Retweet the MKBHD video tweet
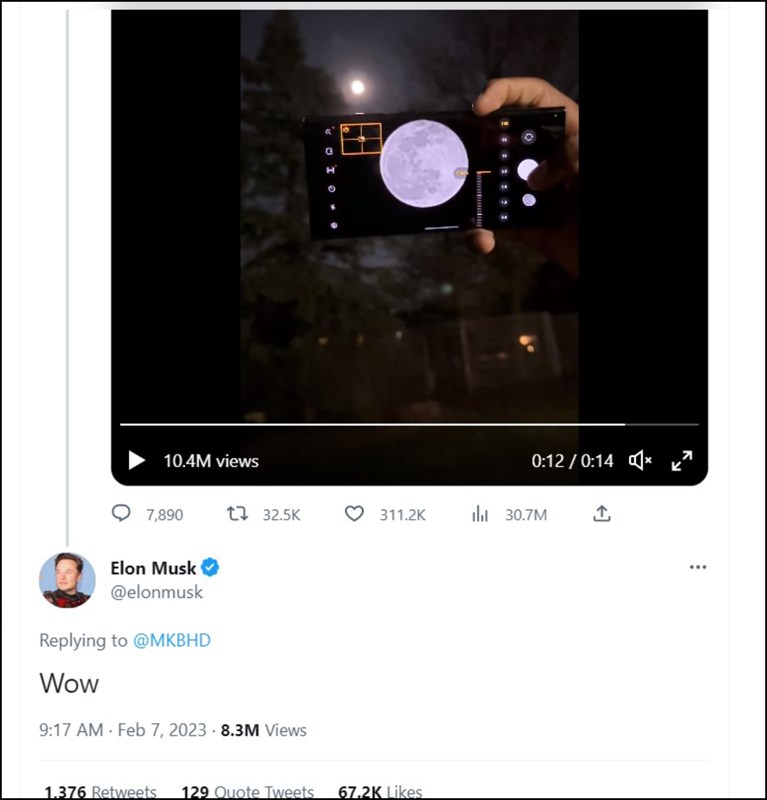767x800 pixels. click(237, 514)
